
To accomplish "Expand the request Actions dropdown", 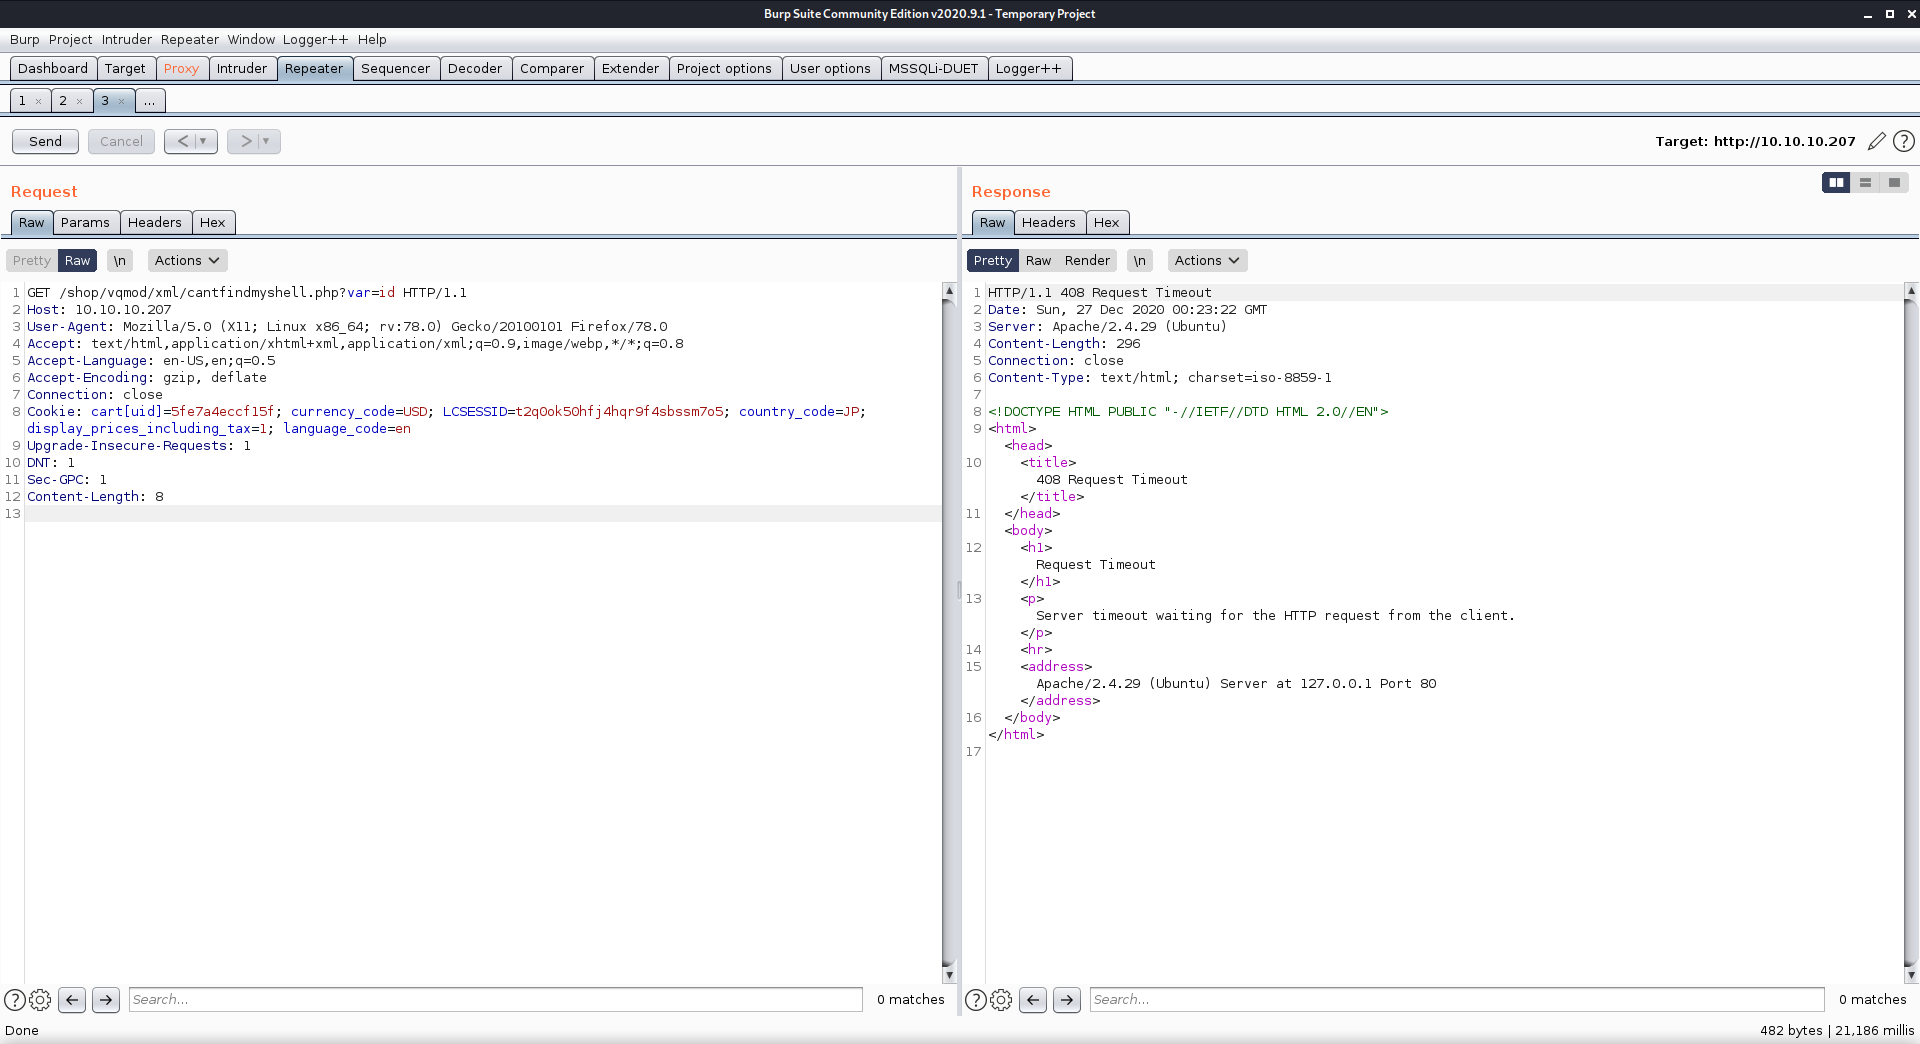I will (x=187, y=260).
